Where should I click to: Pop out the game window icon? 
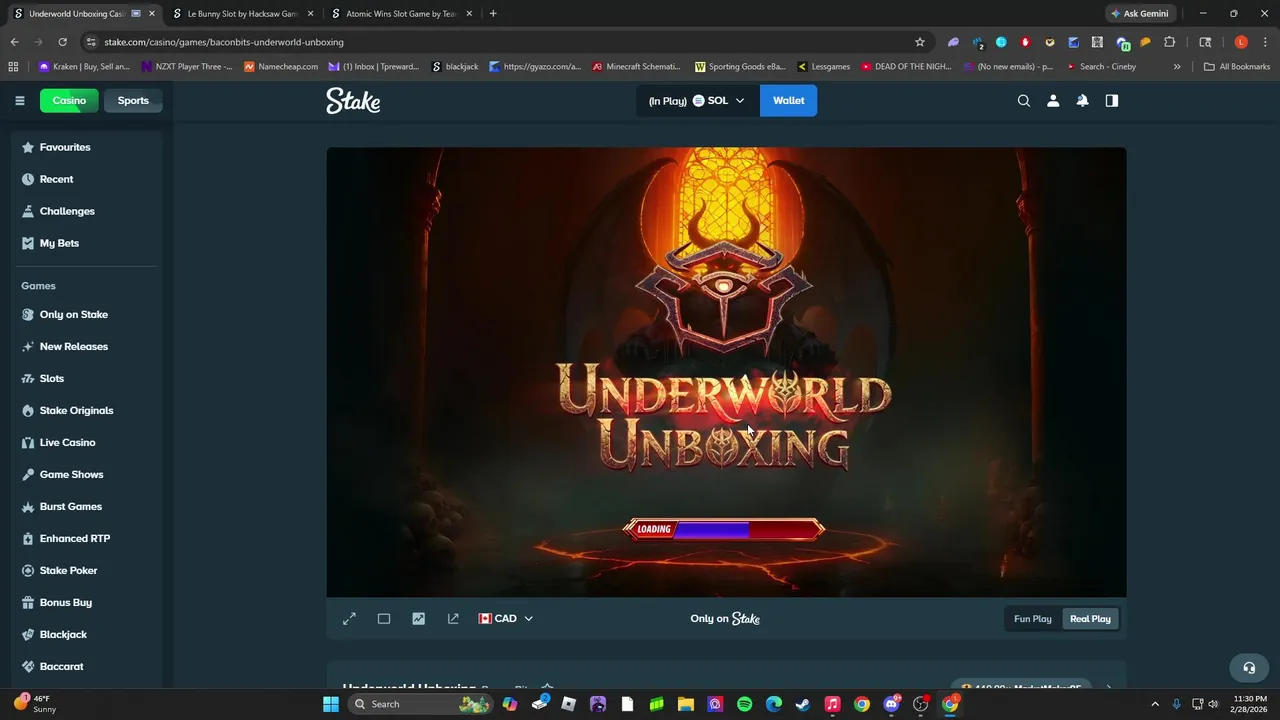453,619
